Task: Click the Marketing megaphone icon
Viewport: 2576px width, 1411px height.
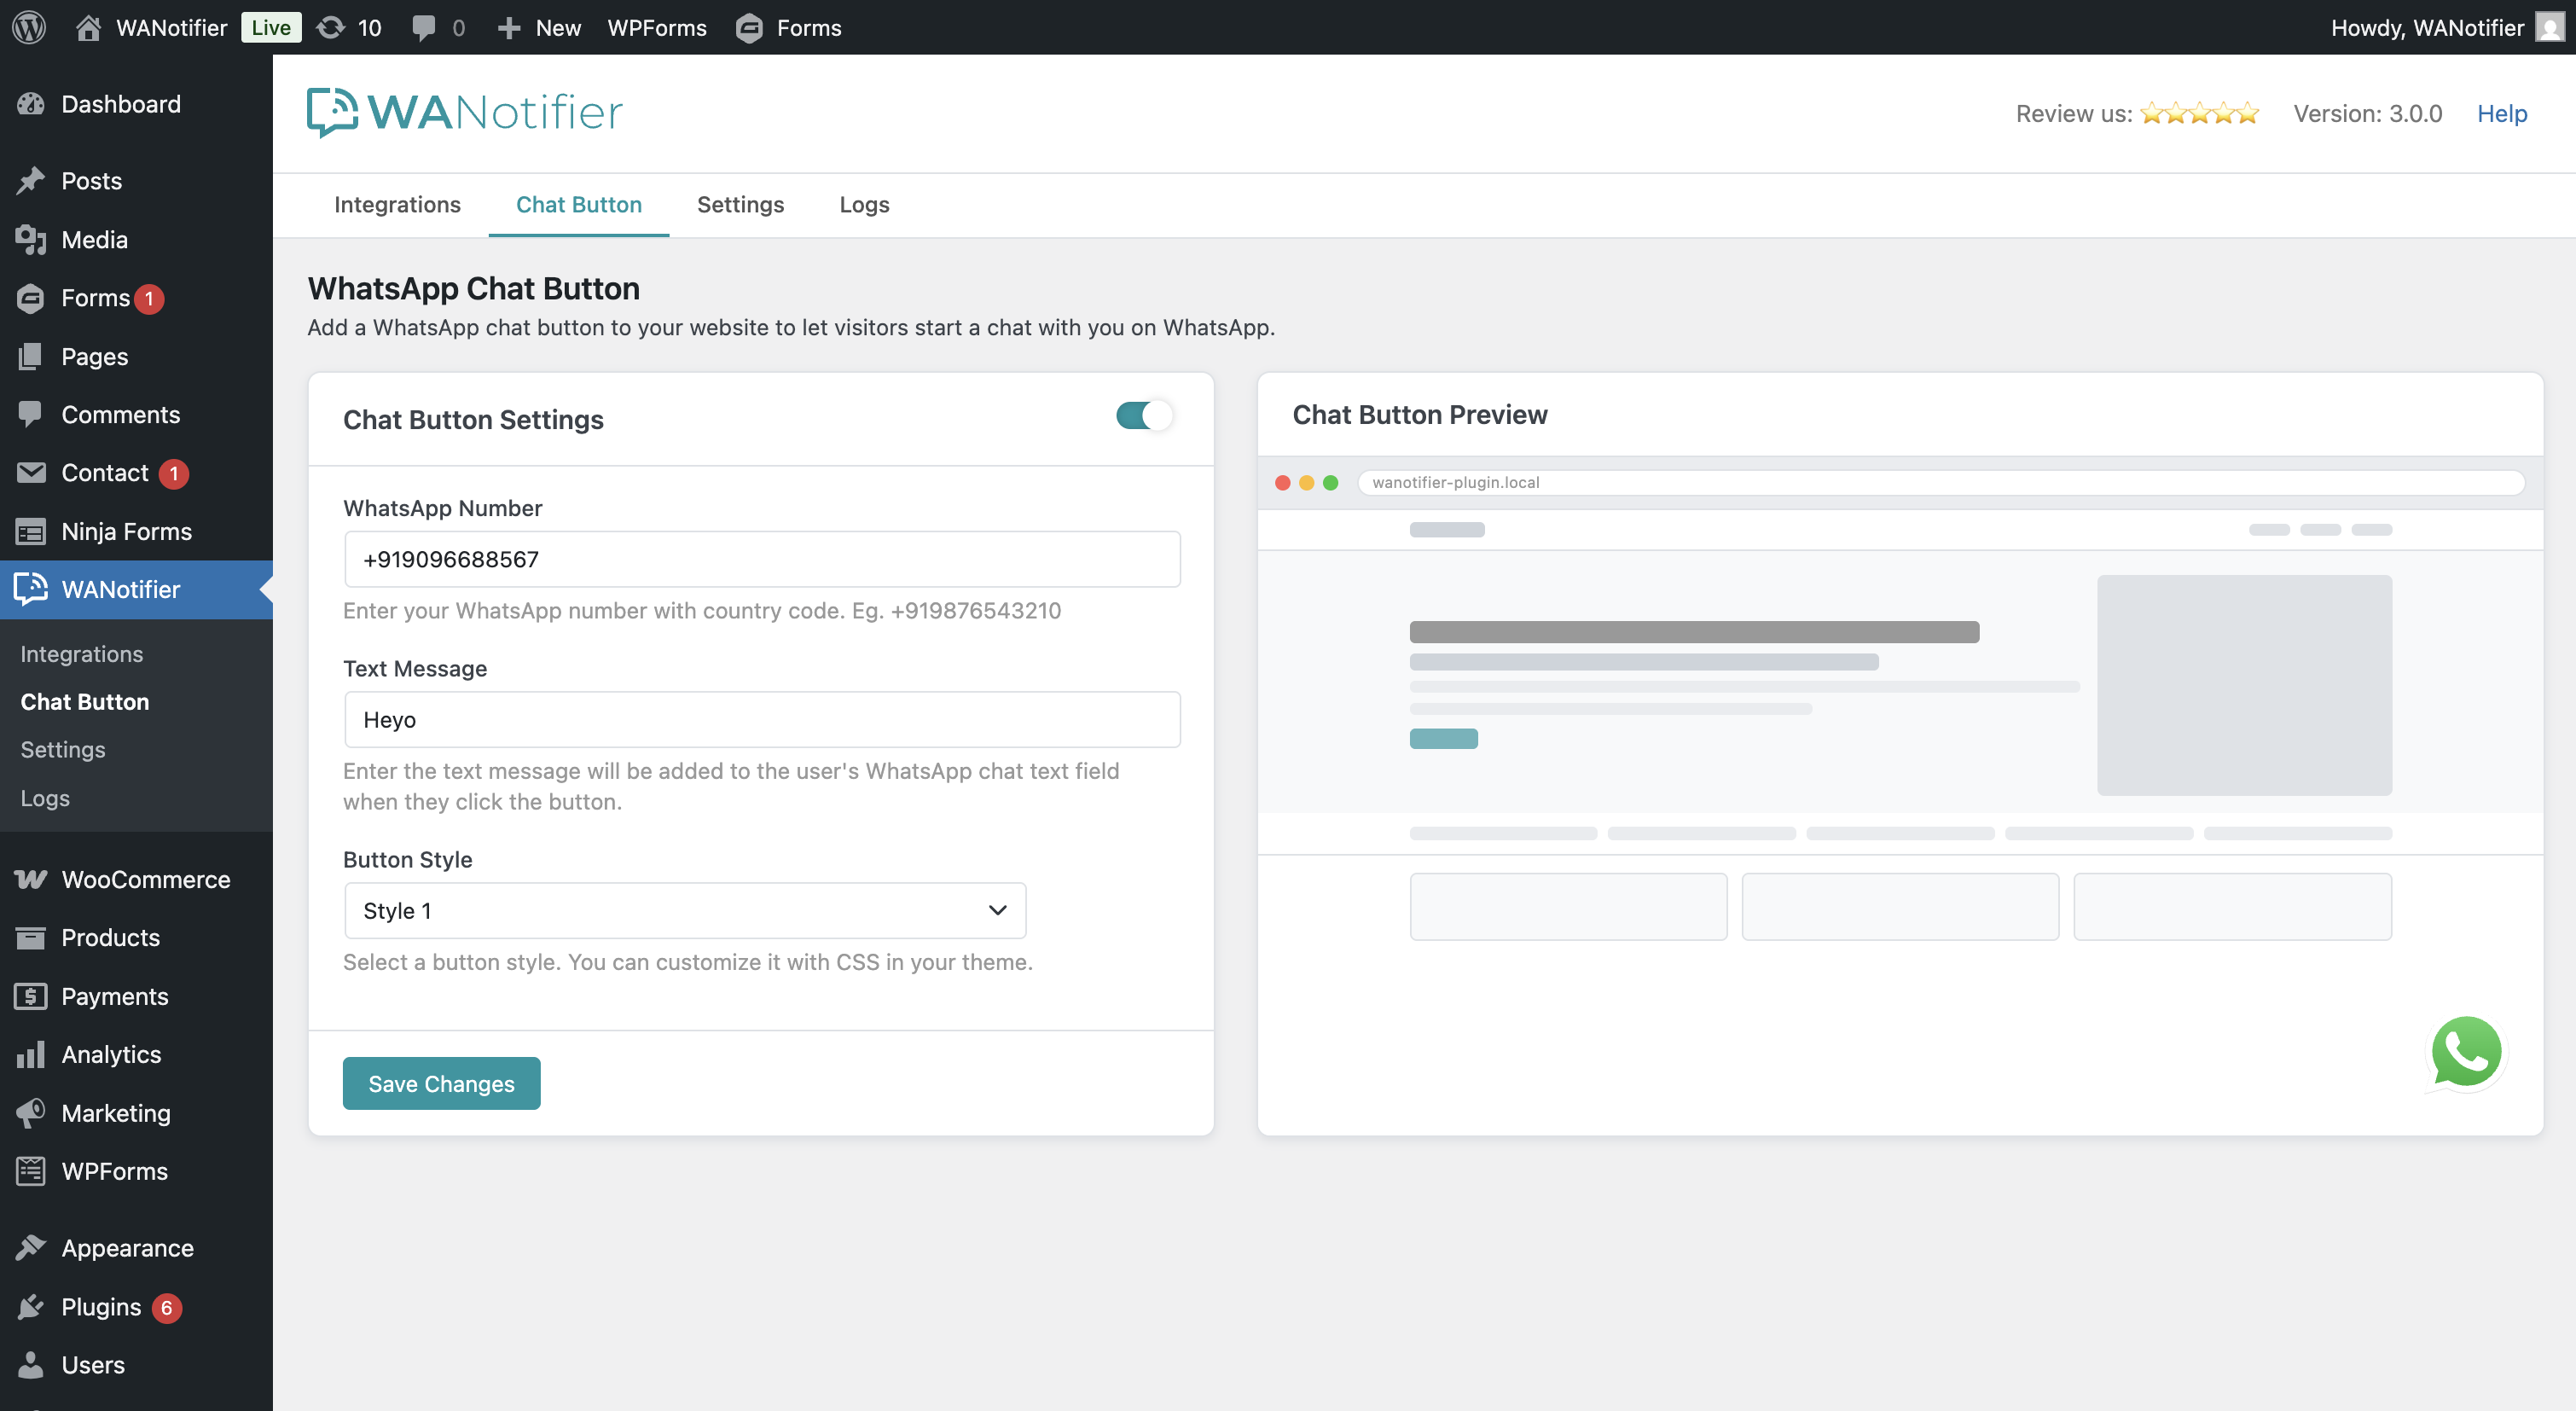Action: pyautogui.click(x=30, y=1112)
